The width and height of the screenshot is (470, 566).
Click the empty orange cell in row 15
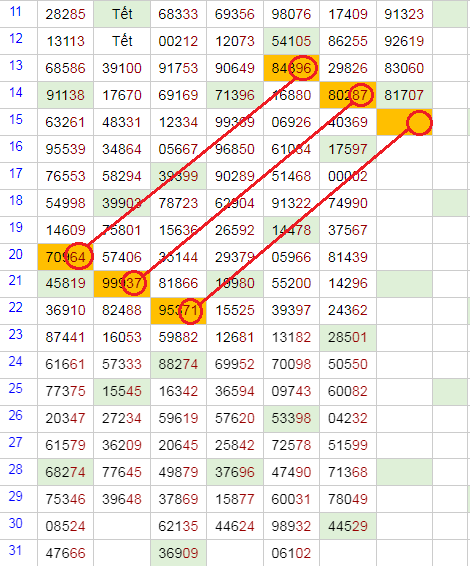(x=404, y=122)
